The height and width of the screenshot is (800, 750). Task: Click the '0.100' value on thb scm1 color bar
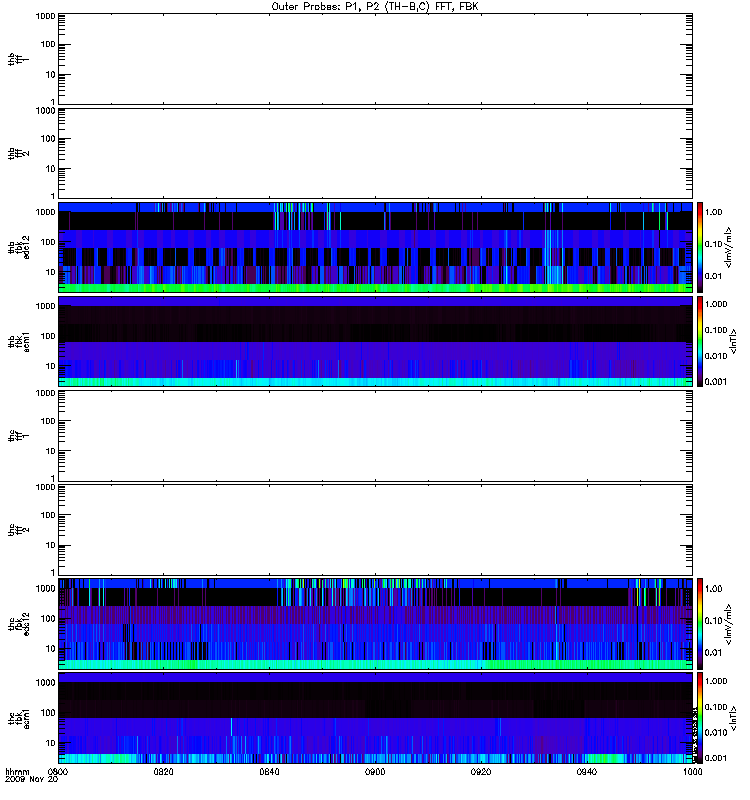pos(716,330)
